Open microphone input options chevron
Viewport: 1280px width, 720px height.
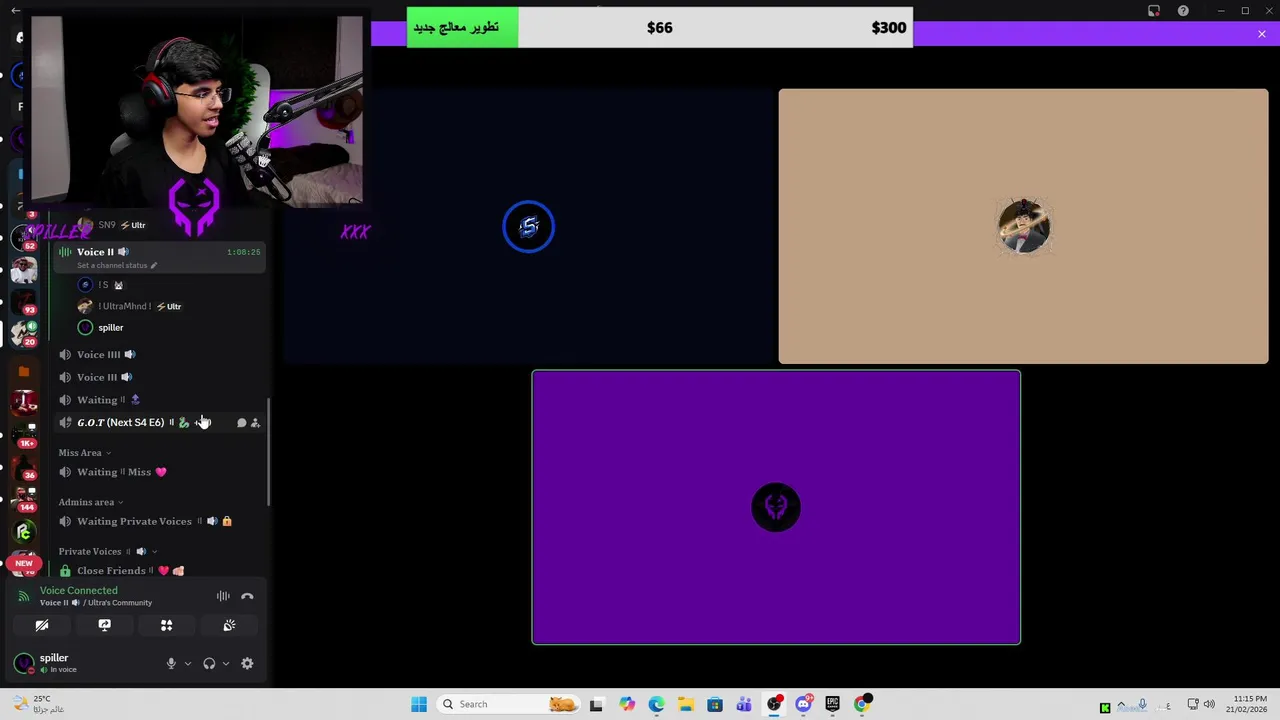tap(187, 663)
